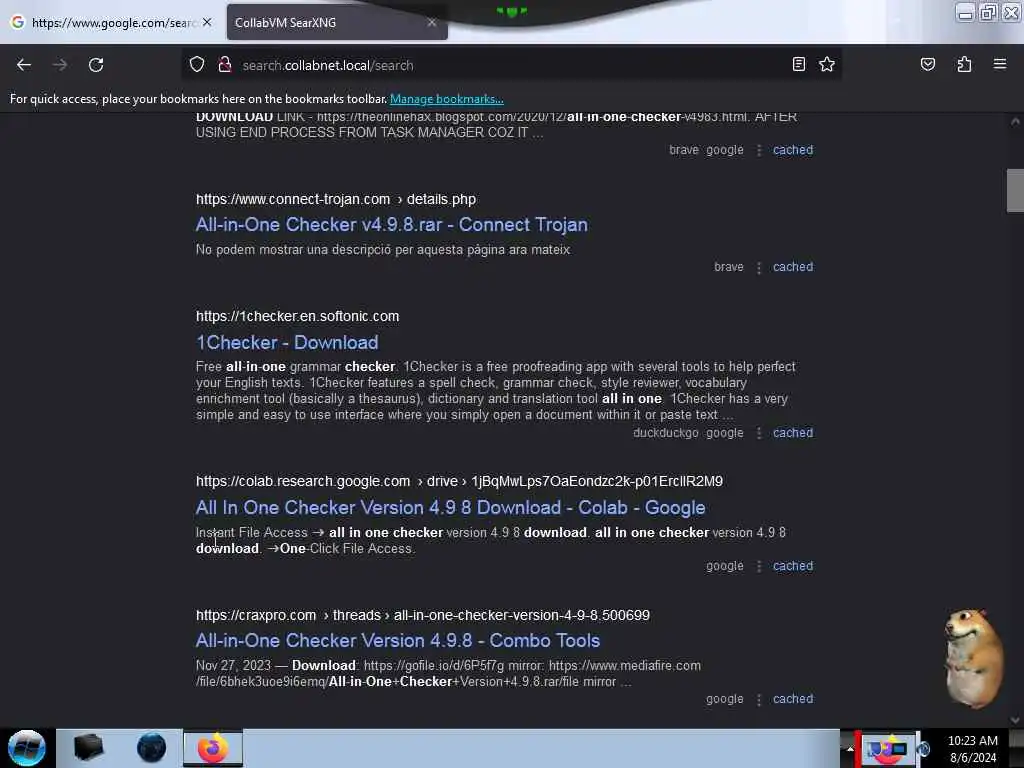
Task: Open the Manage bookmarks link
Action: 447,99
